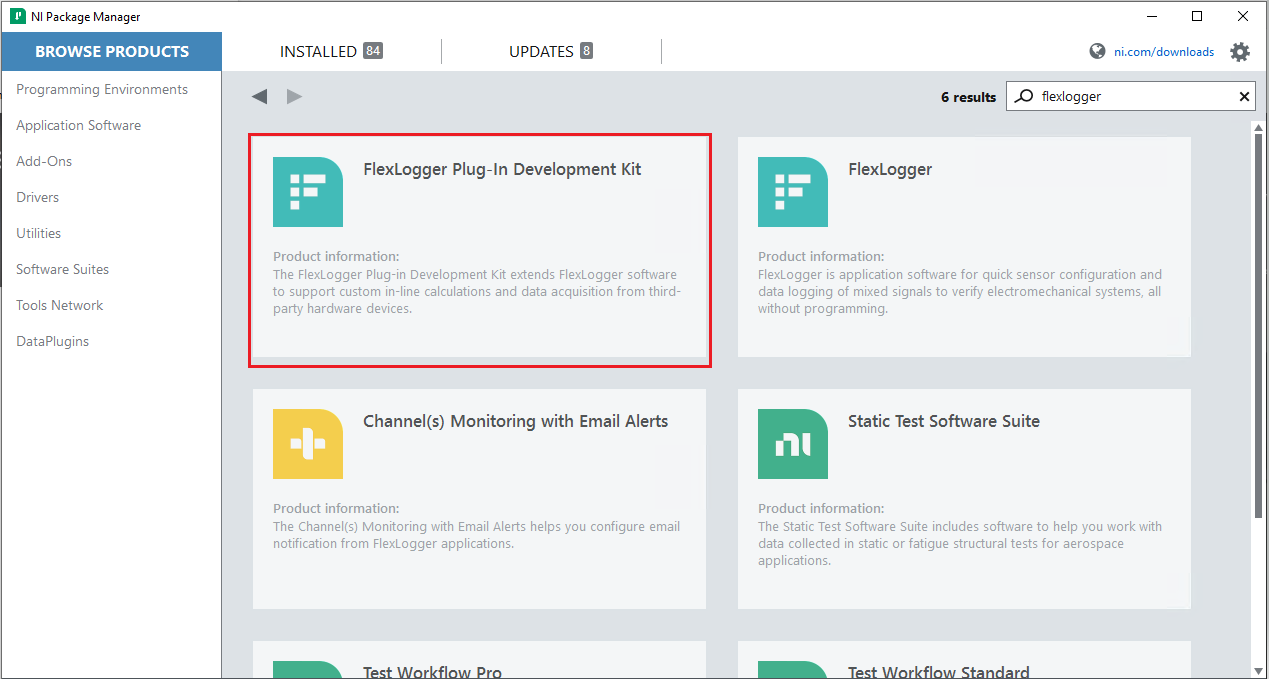
Task: Click the scrollbar up arrow
Action: click(x=1259, y=127)
